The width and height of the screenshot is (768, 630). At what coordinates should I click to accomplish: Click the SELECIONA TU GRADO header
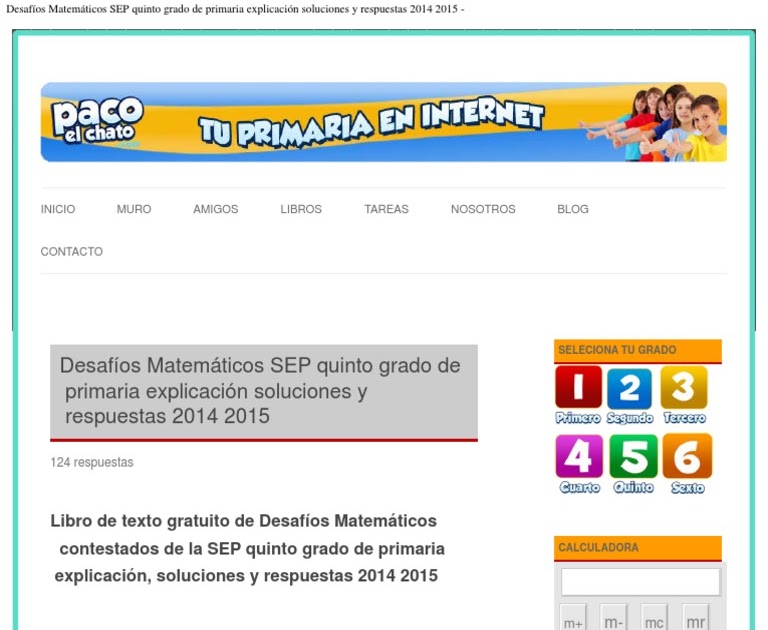(638, 350)
